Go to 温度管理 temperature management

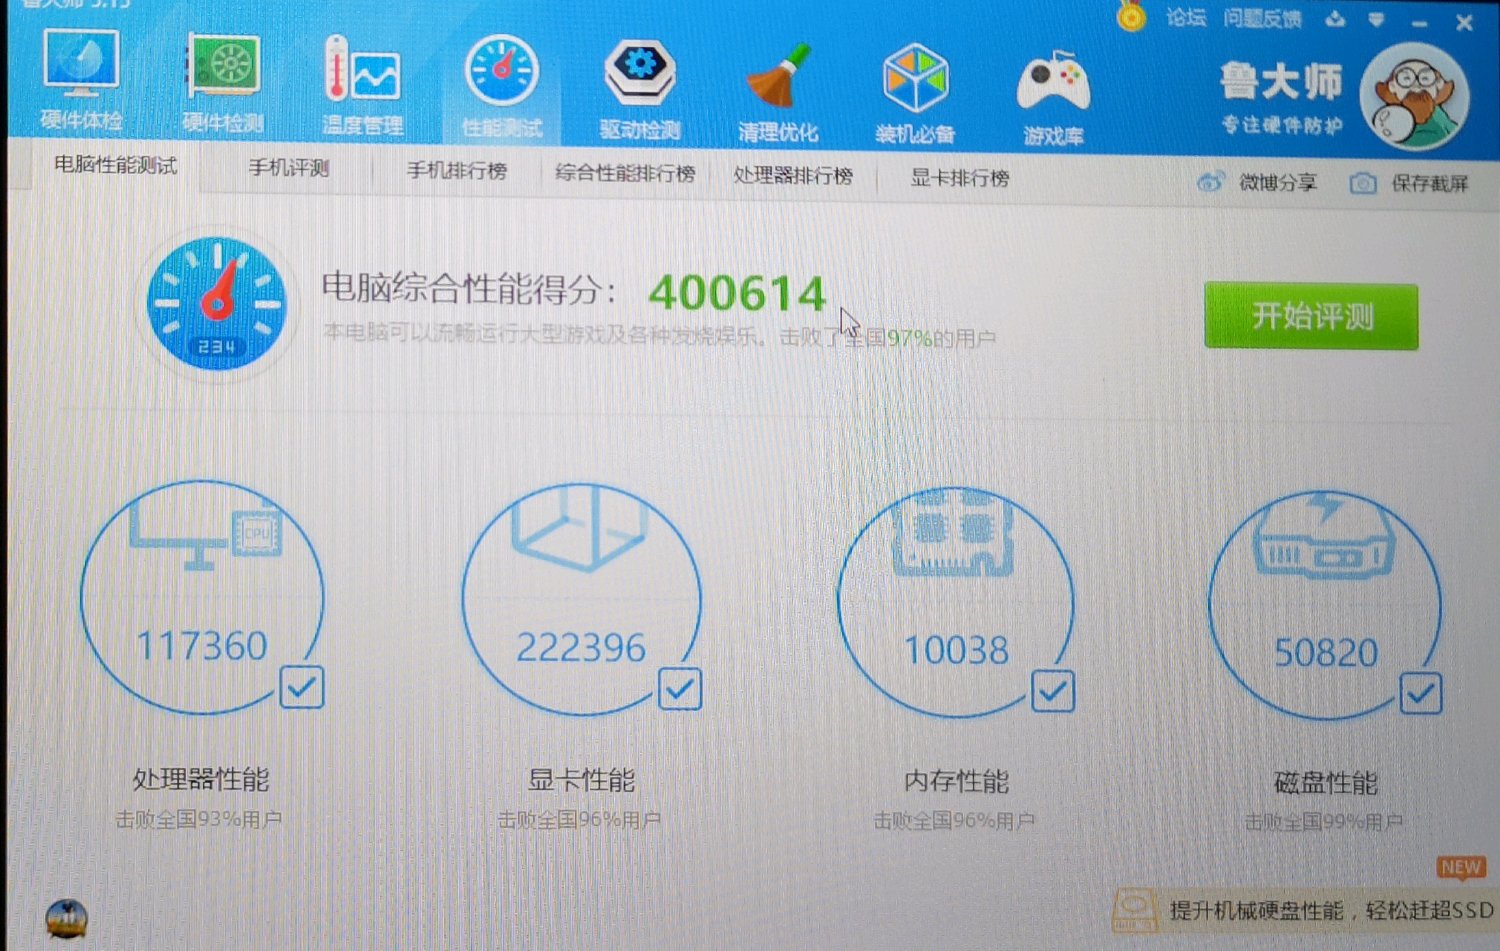[362, 84]
